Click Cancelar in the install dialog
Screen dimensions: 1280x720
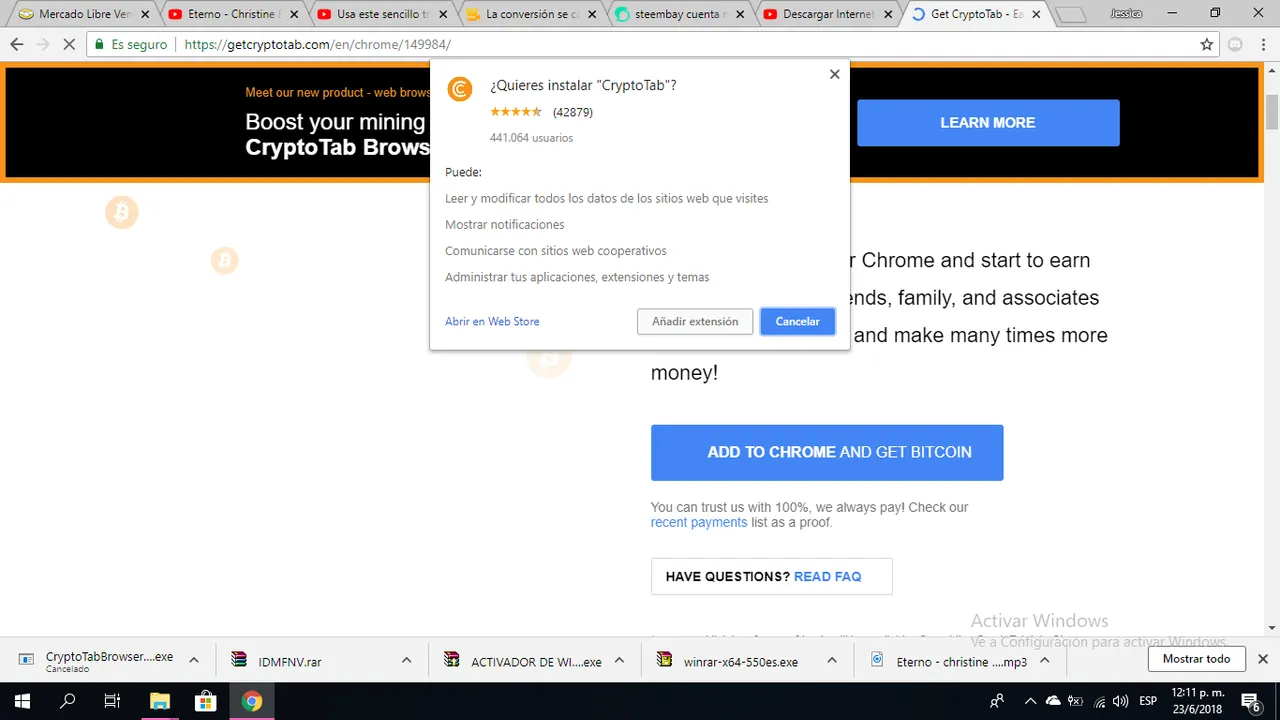point(797,321)
